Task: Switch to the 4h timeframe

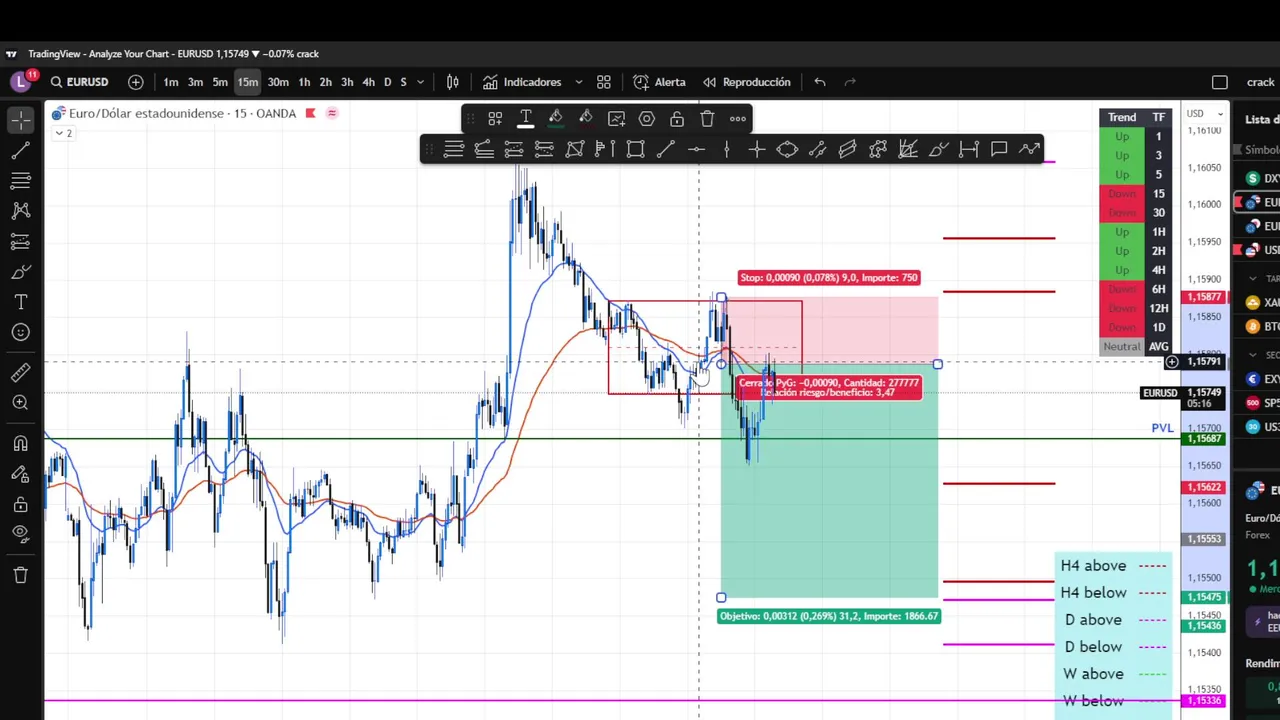Action: [x=368, y=82]
